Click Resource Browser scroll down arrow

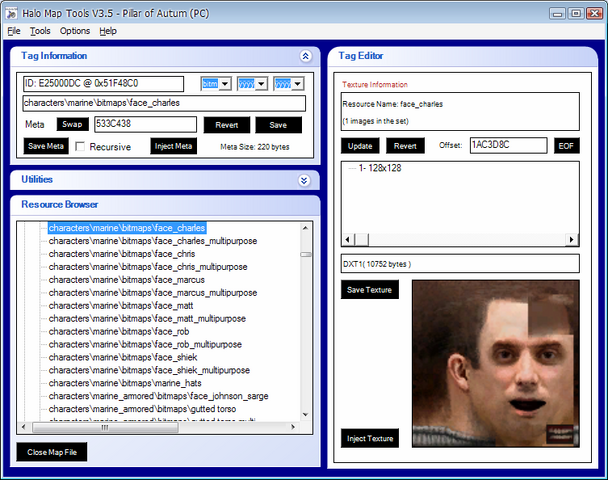306,414
